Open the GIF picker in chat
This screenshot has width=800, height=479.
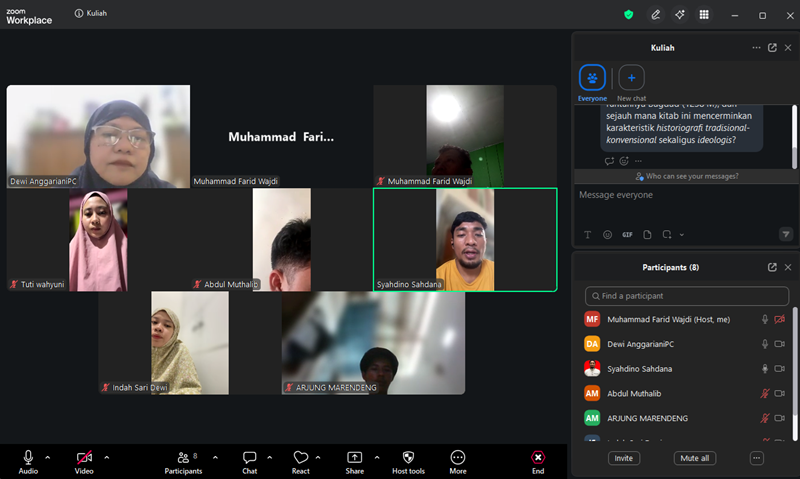(x=627, y=235)
